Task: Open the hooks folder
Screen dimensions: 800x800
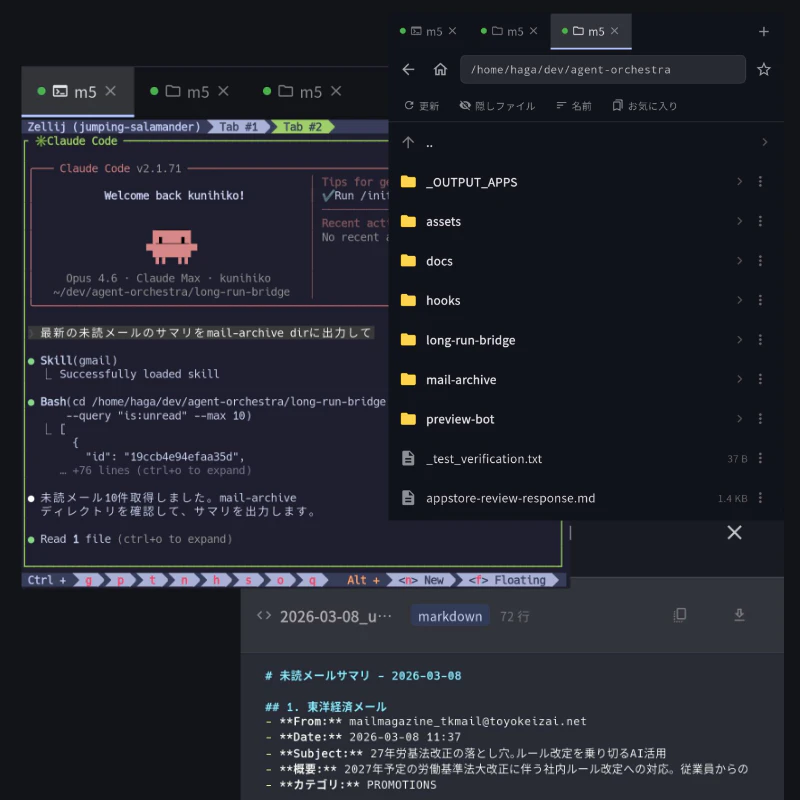Action: [x=586, y=301]
